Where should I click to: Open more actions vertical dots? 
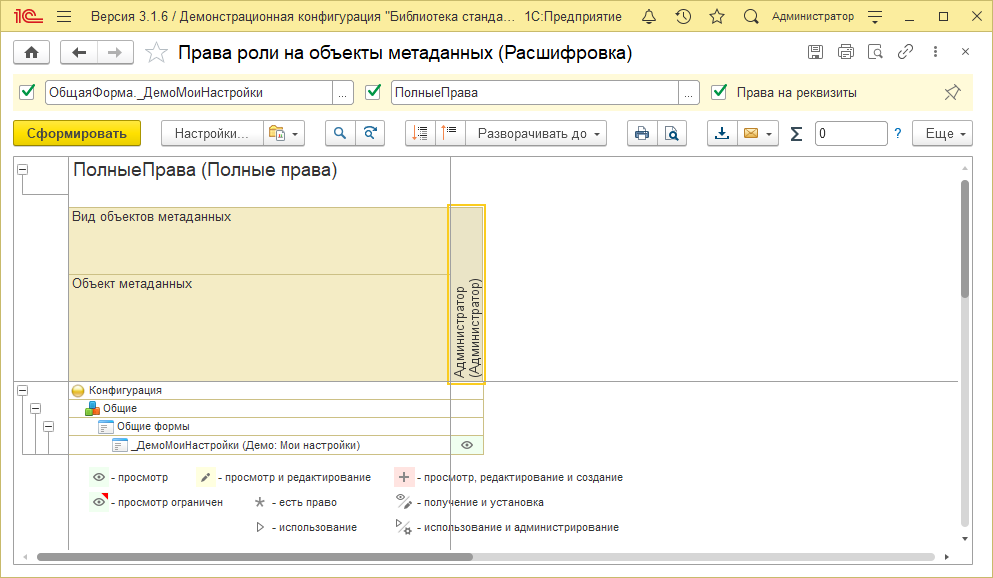pos(935,52)
